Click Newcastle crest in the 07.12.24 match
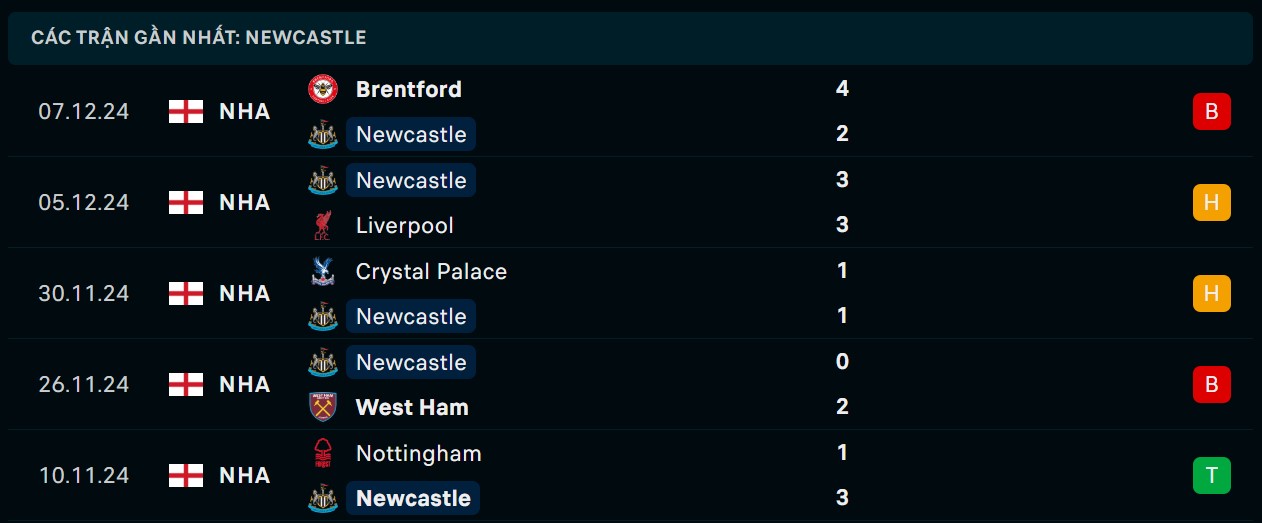The image size is (1262, 523). pyautogui.click(x=323, y=135)
